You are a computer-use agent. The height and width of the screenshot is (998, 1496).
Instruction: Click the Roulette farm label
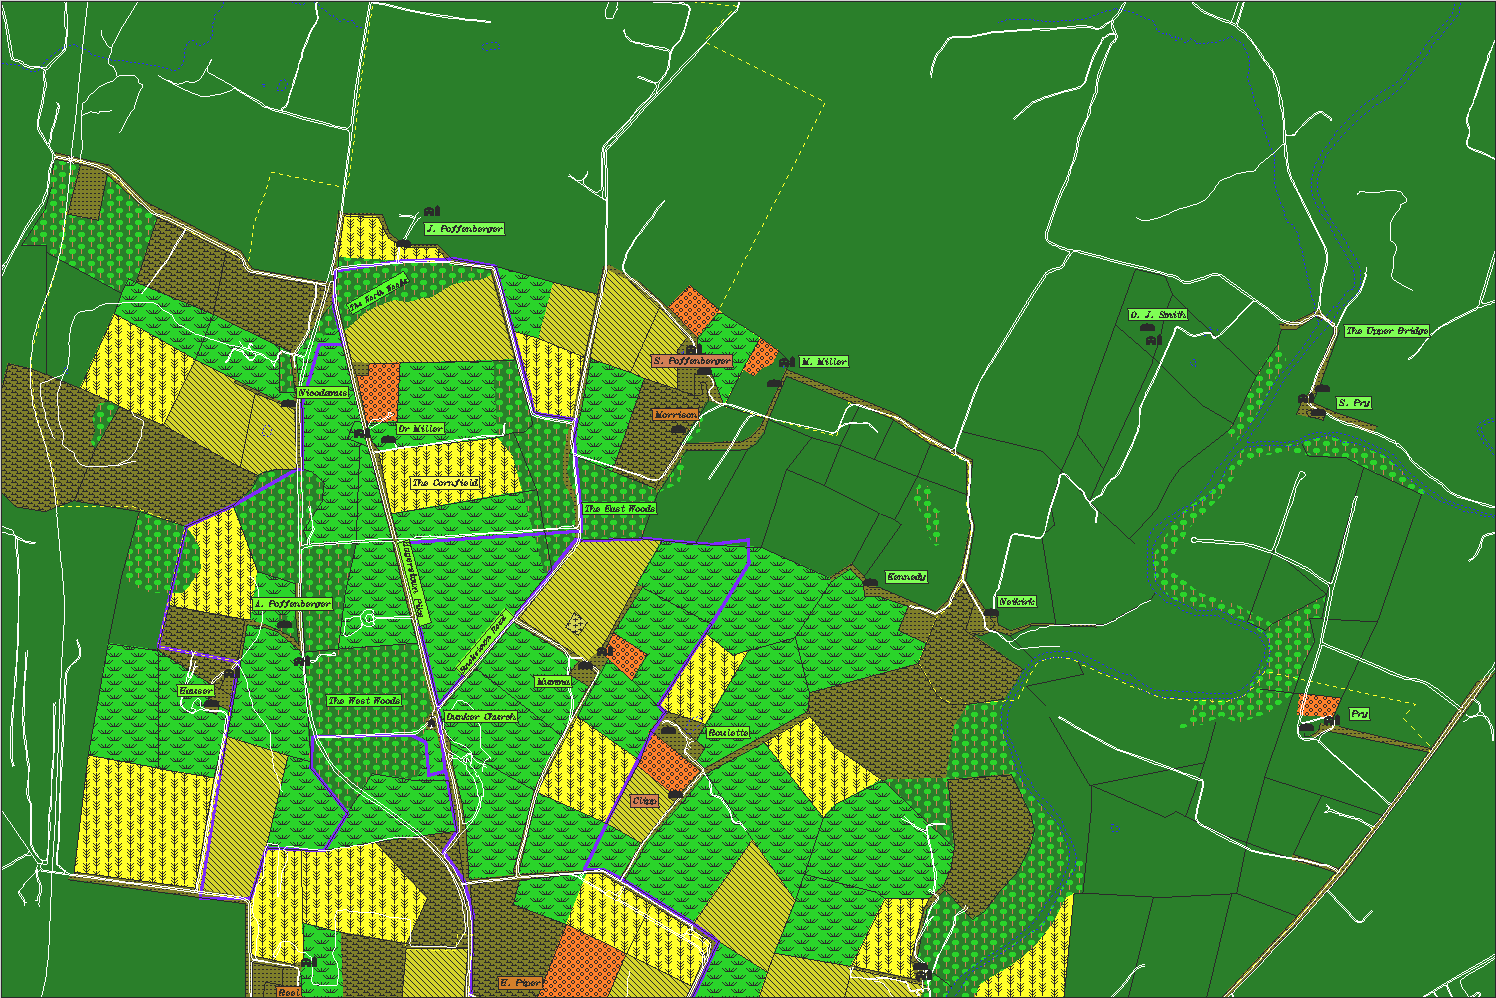728,733
